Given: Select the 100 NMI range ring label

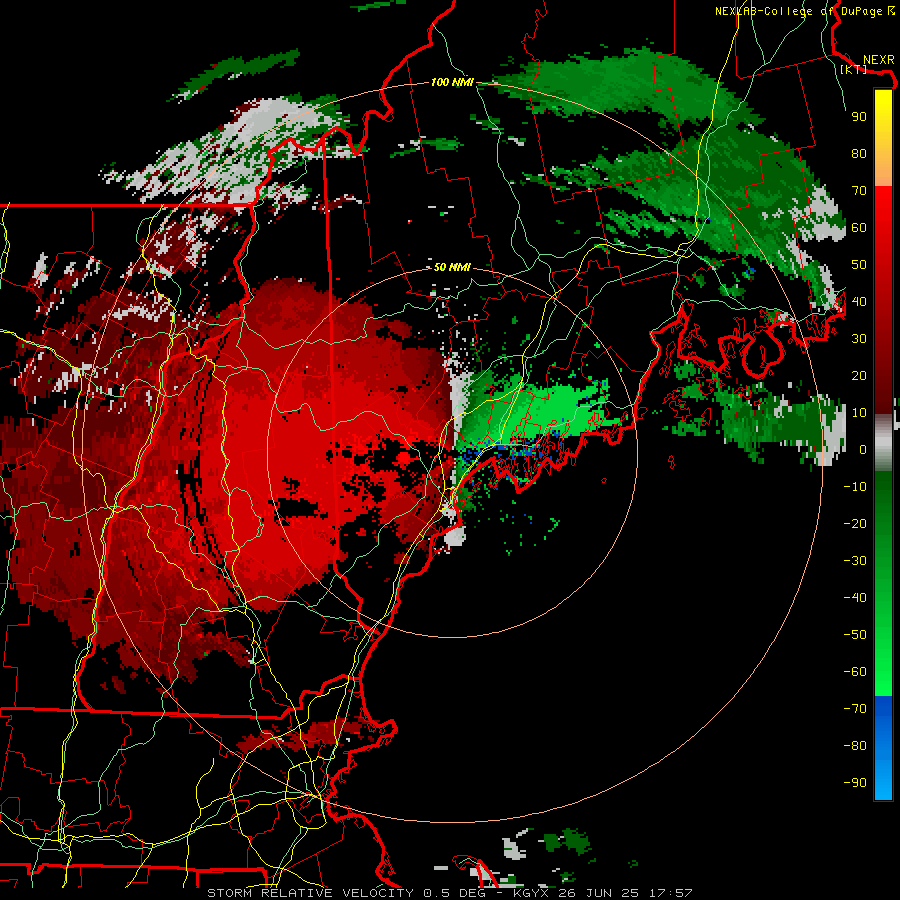Looking at the screenshot, I should coord(452,83).
